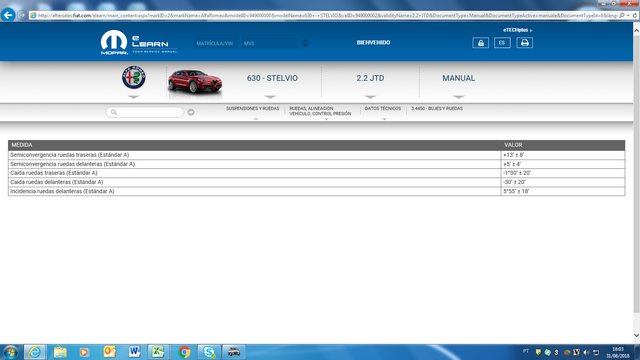The image size is (640, 360).
Task: Open Outlook from the taskbar
Action: (109, 352)
